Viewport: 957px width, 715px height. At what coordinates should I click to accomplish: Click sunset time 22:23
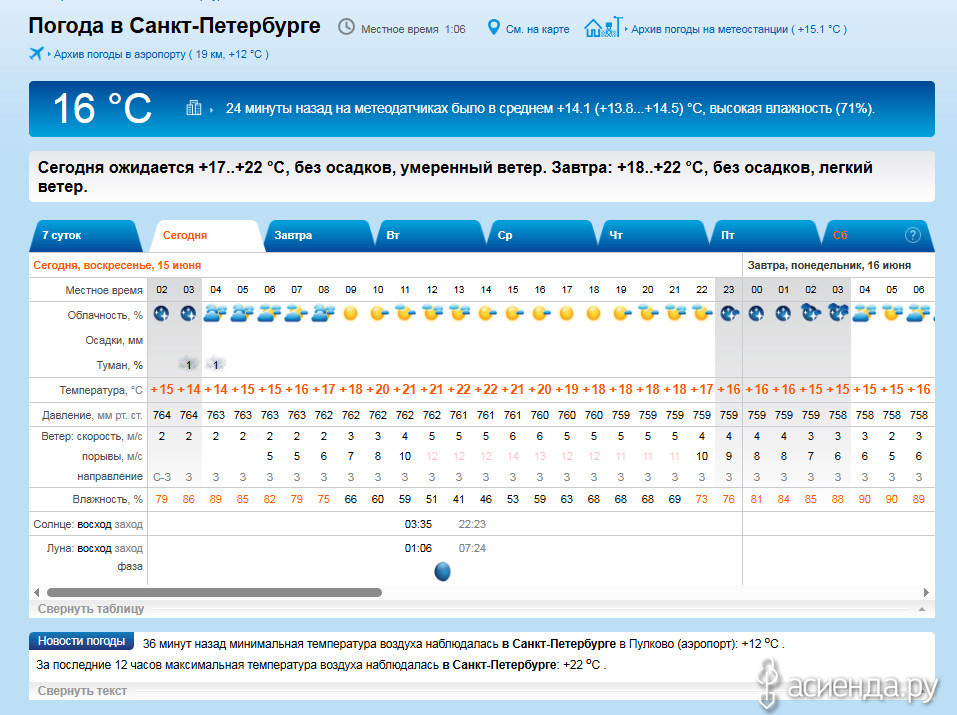click(472, 524)
